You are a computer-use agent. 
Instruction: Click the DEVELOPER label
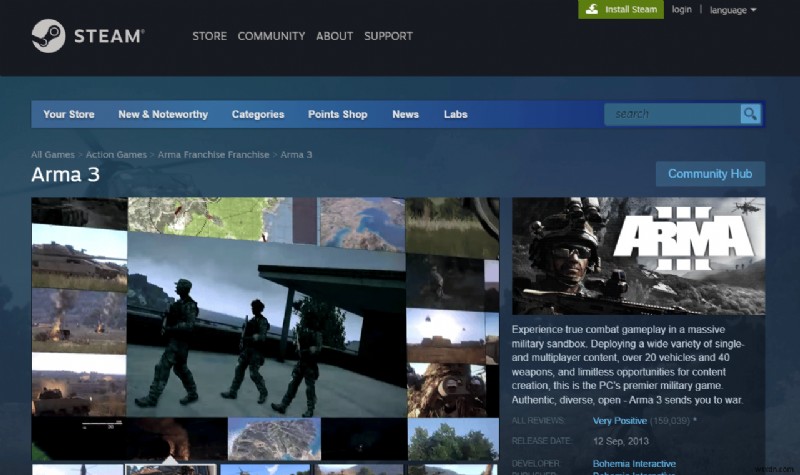[x=536, y=464]
